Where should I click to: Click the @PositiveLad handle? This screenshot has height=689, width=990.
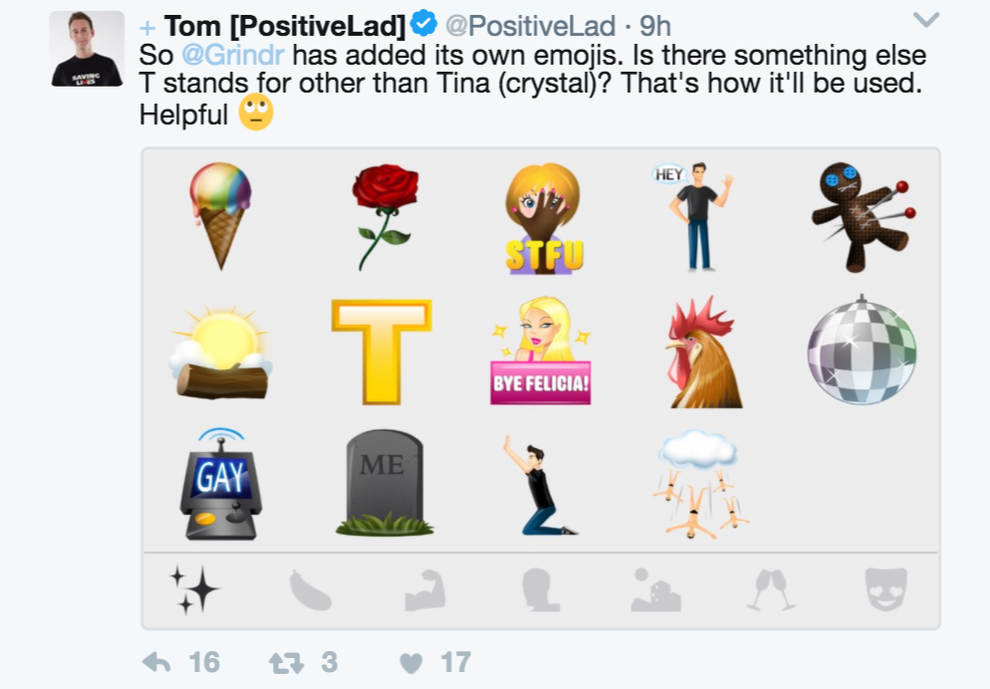[525, 25]
